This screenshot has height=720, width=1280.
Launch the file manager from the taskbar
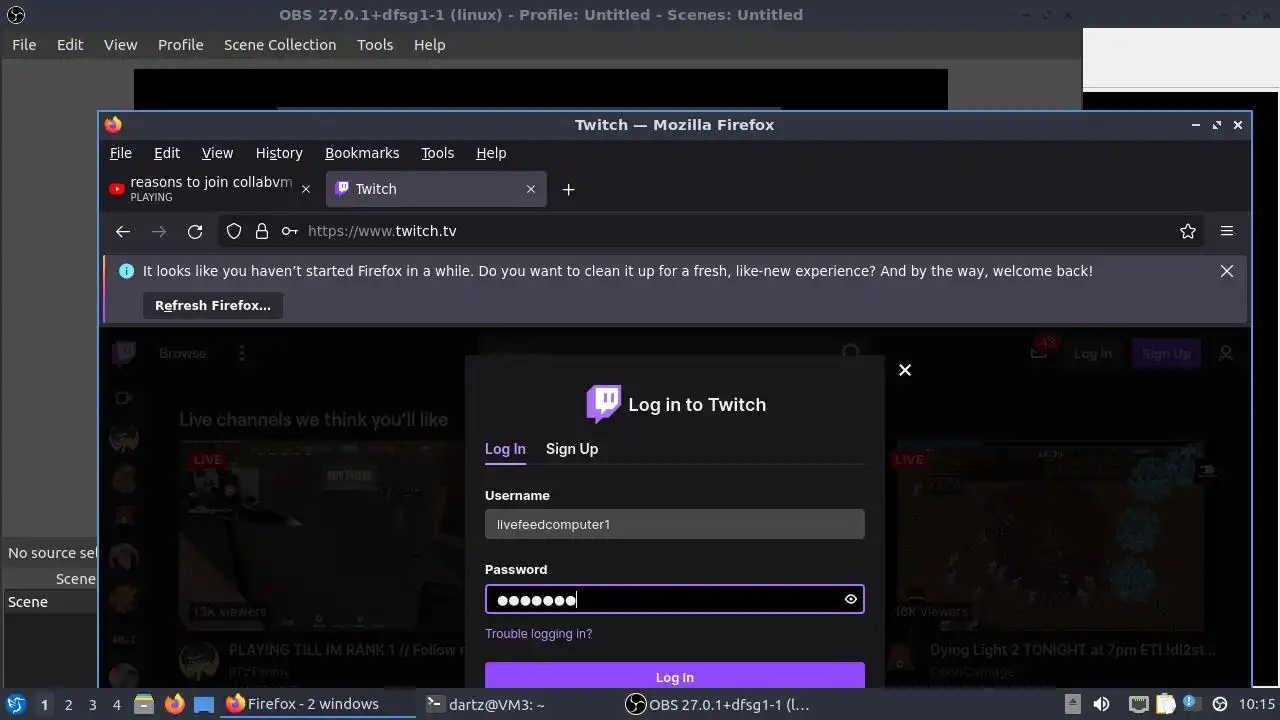(x=143, y=704)
